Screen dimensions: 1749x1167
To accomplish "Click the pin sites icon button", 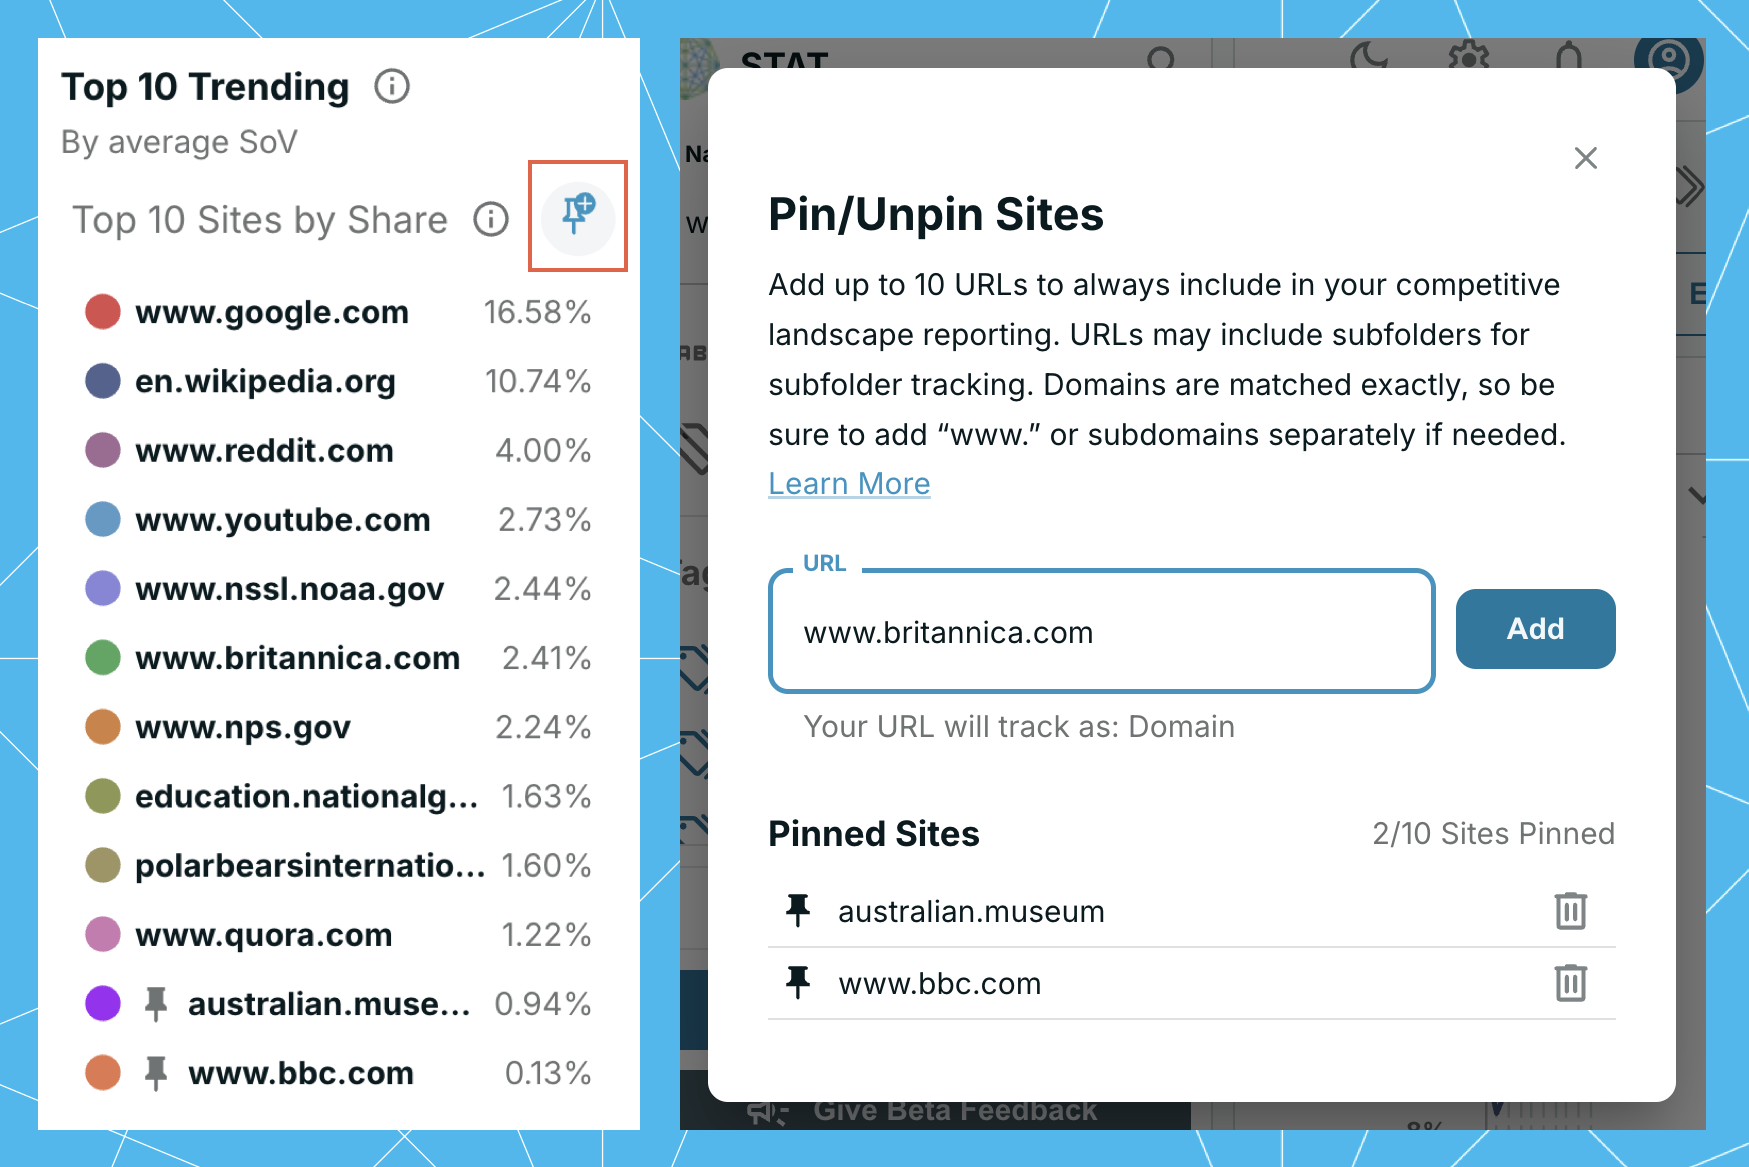I will click(x=578, y=216).
